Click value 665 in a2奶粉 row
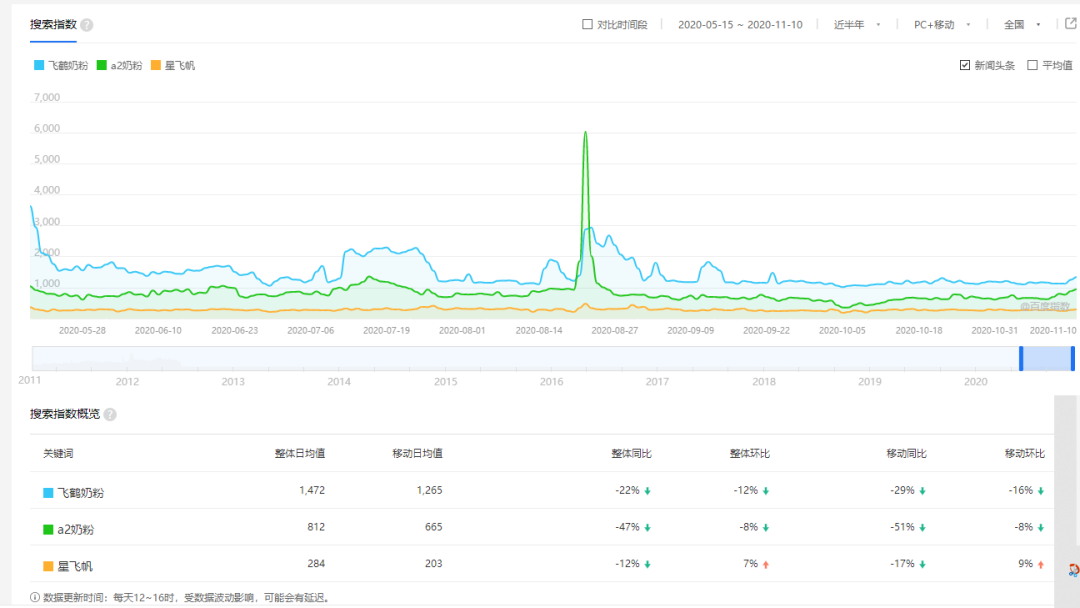 [434, 527]
